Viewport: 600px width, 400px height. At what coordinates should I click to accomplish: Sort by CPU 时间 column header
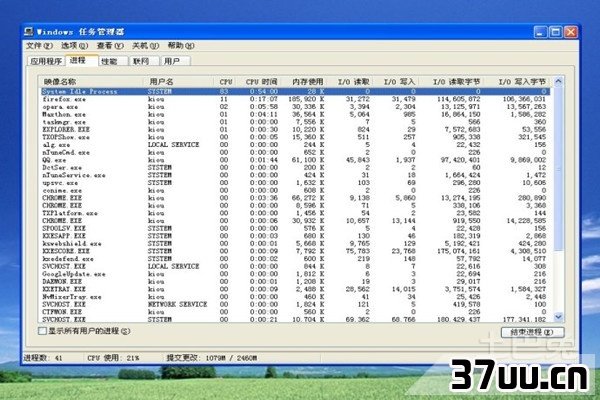click(x=260, y=82)
